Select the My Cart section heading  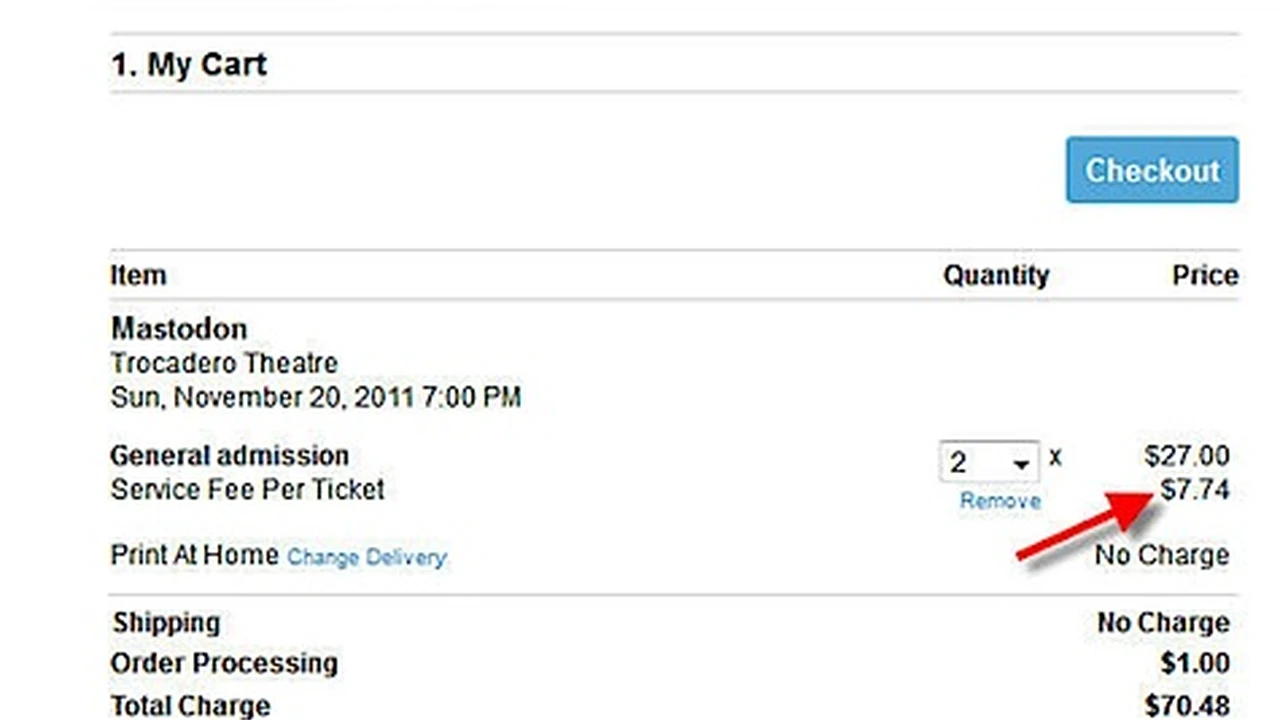tap(189, 65)
